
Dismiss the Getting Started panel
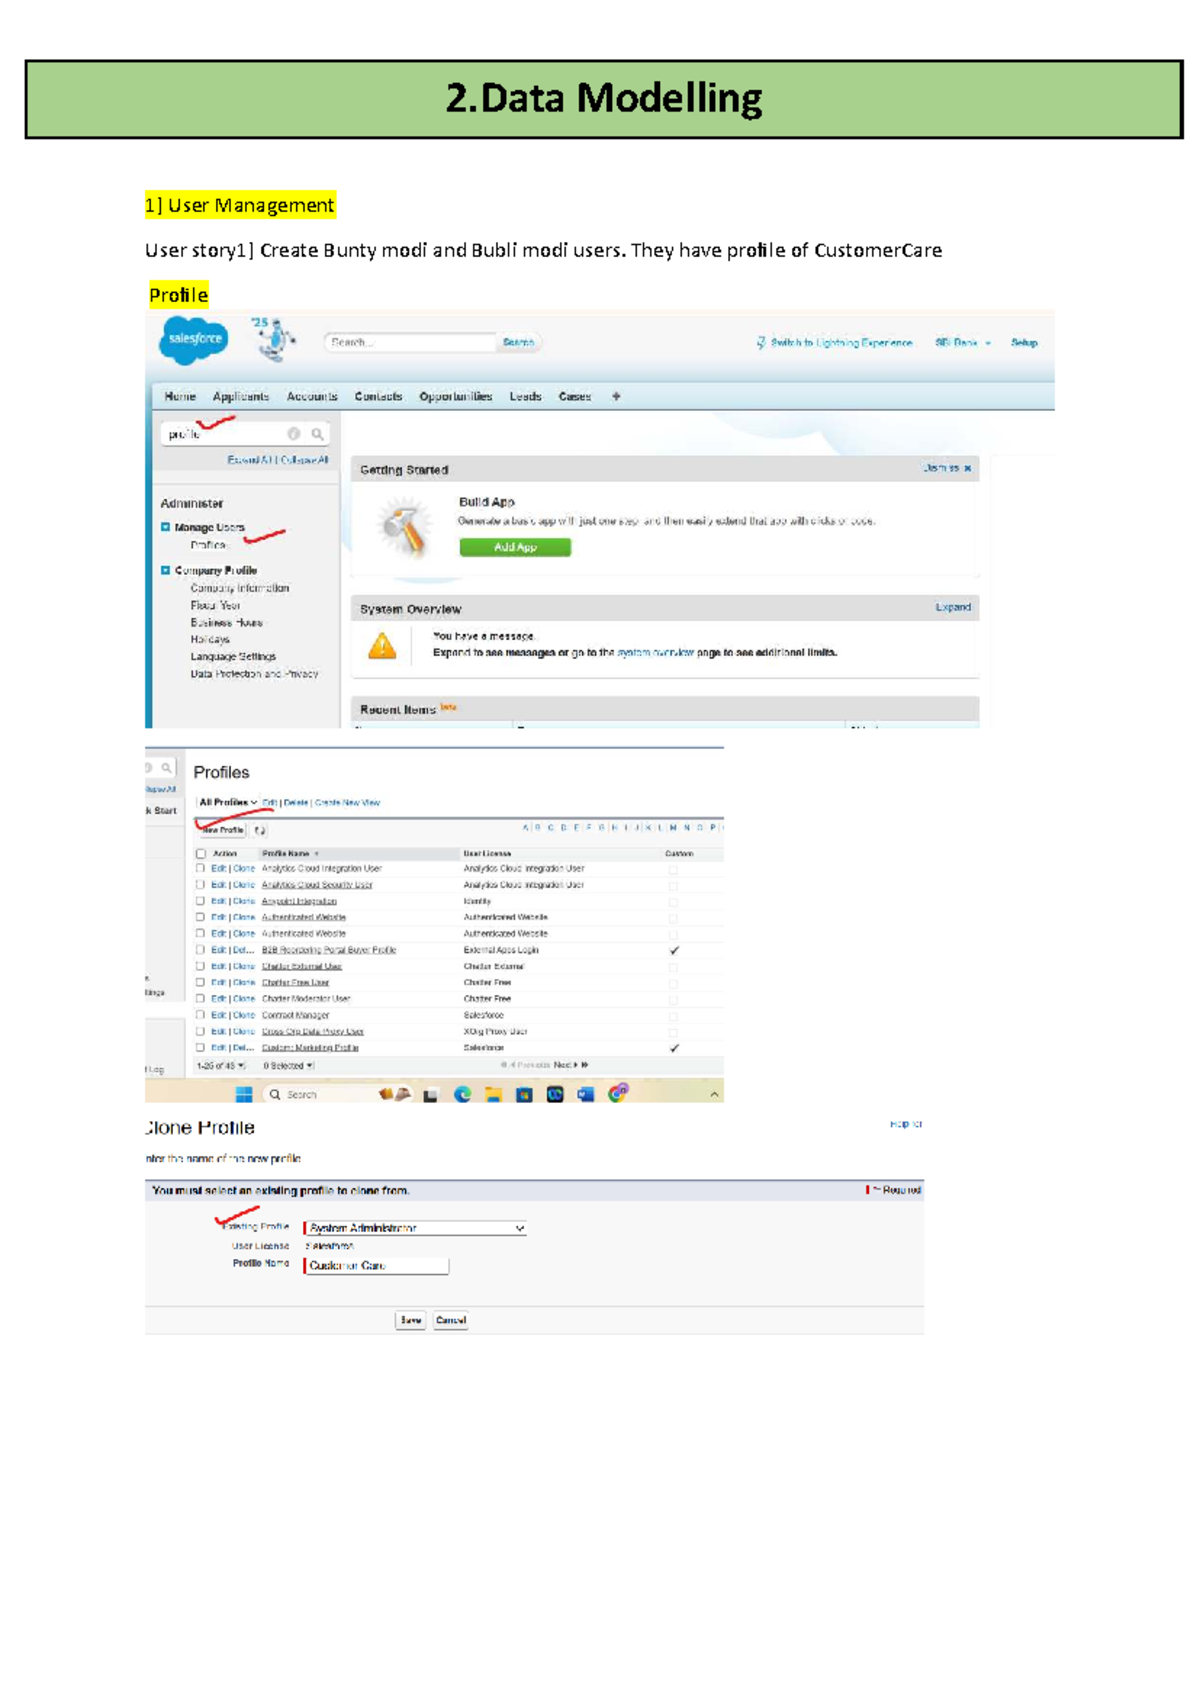[947, 468]
